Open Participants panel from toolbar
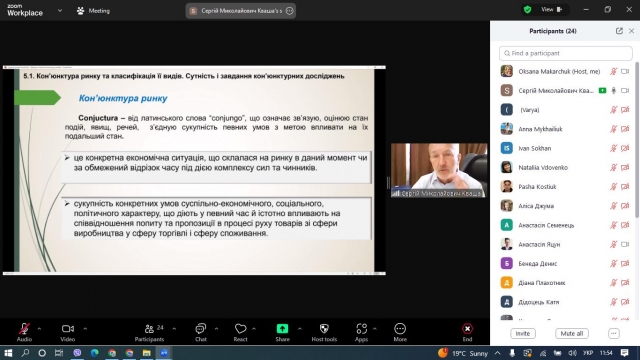The image size is (640, 360). click(x=149, y=332)
